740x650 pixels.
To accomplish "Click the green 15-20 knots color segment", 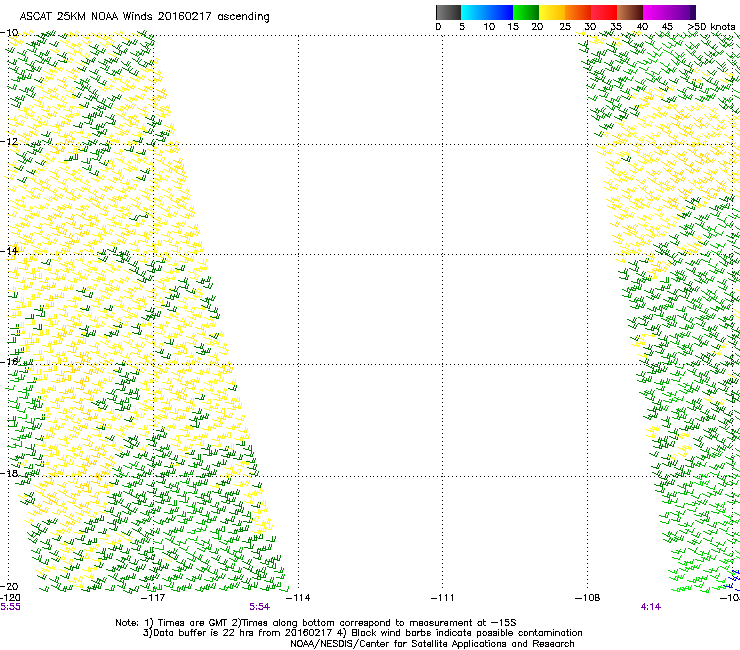I will 525,12.
